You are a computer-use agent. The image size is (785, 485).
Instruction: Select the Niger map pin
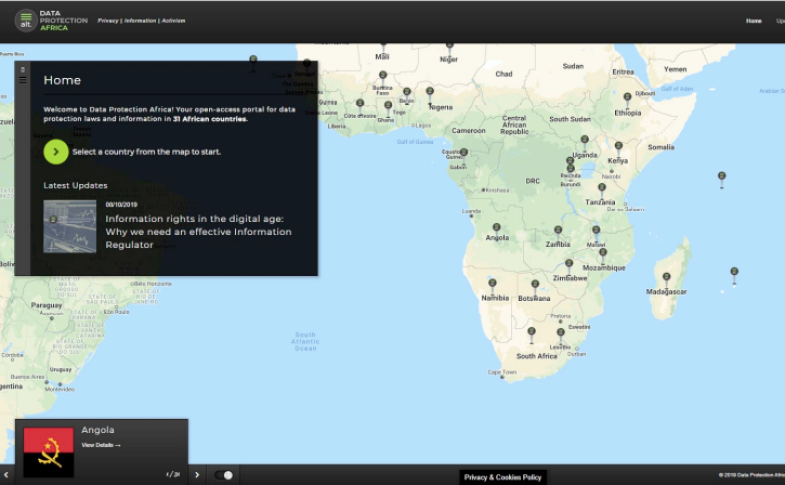coord(449,47)
